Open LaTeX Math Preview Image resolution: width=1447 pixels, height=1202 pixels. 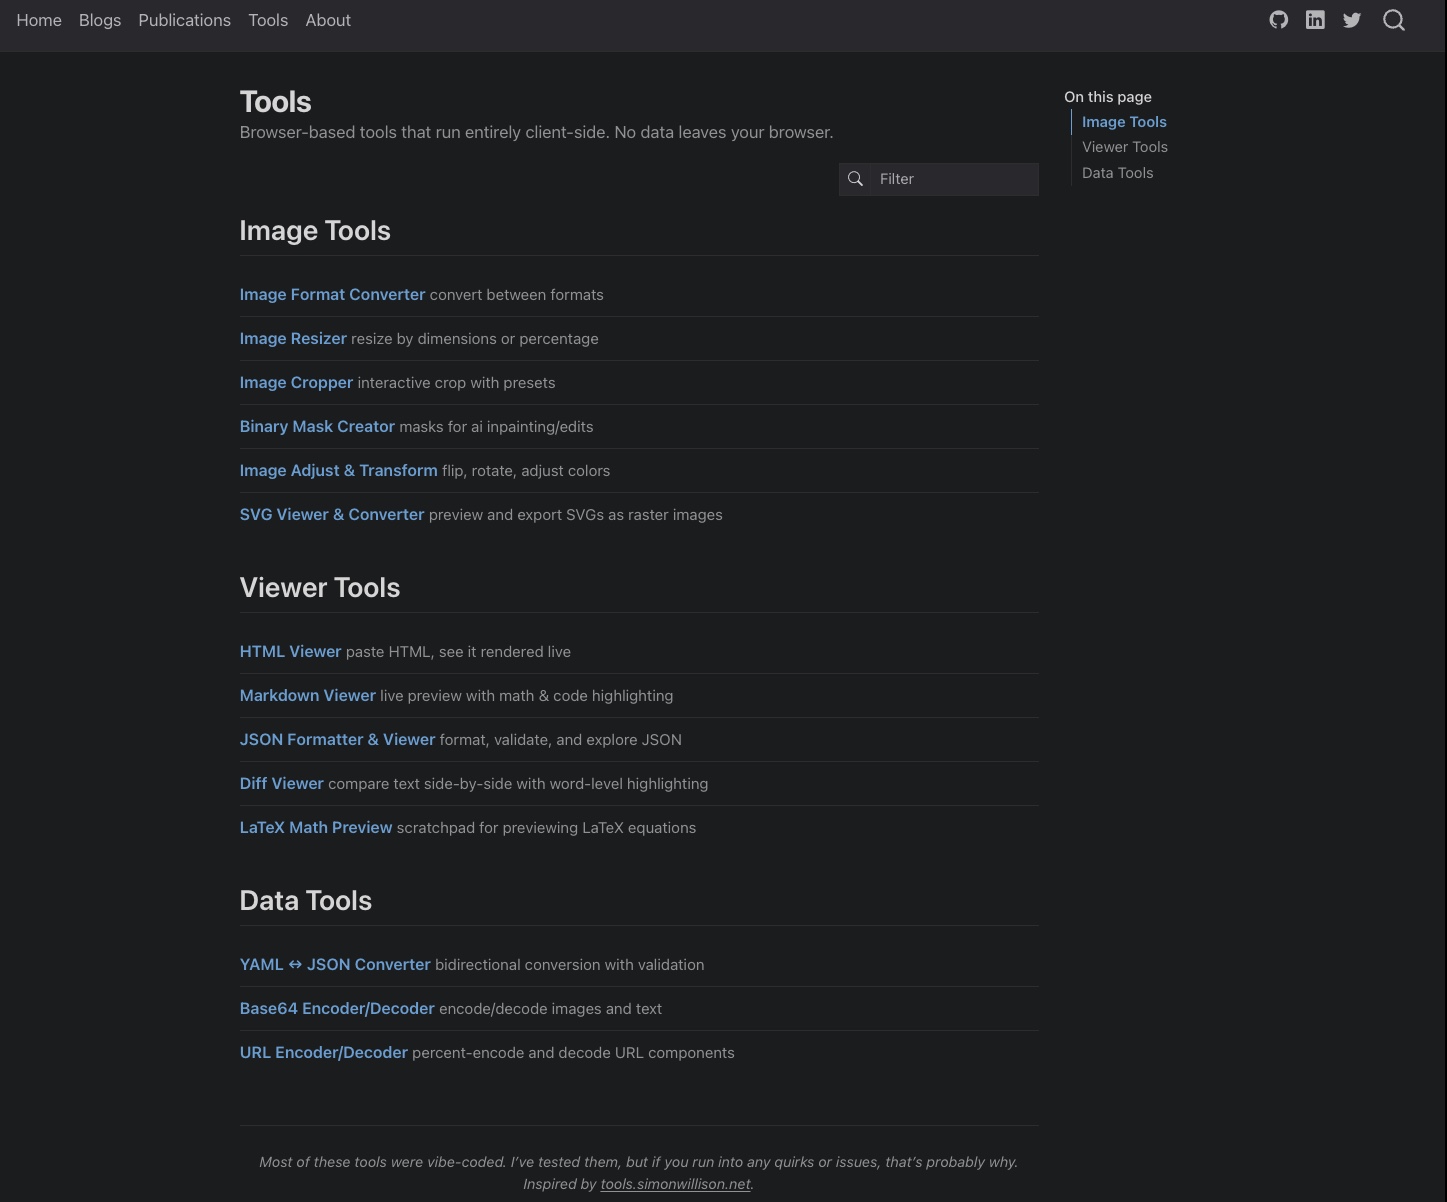(315, 828)
